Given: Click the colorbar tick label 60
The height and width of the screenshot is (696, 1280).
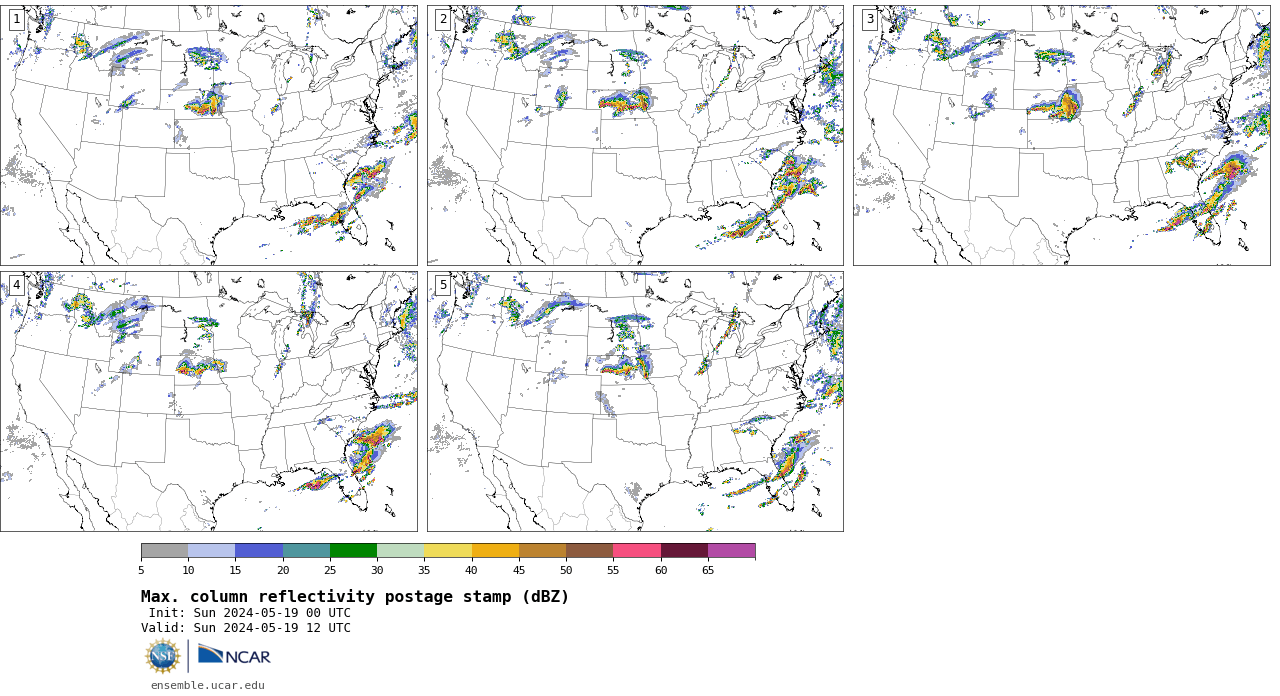Looking at the screenshot, I should 661,571.
